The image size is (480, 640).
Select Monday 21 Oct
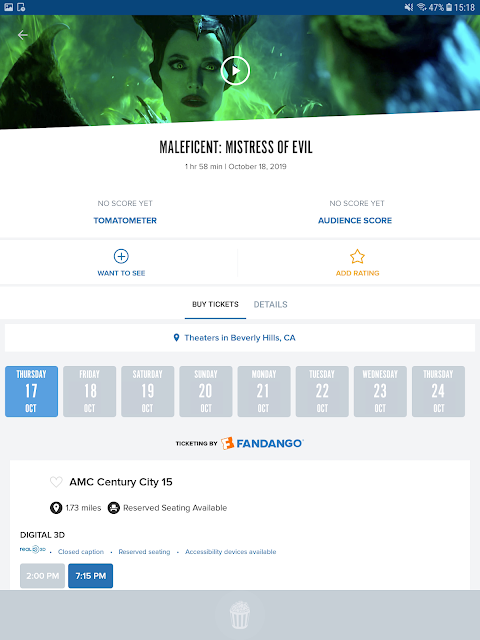(x=264, y=391)
